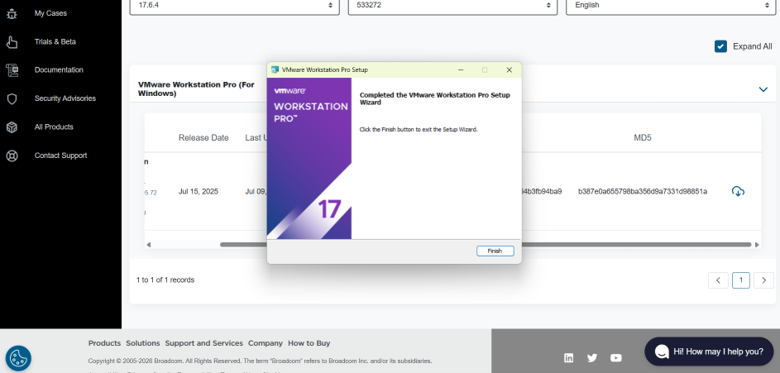The width and height of the screenshot is (780, 373).
Task: Open the Products footer link
Action: (x=104, y=343)
